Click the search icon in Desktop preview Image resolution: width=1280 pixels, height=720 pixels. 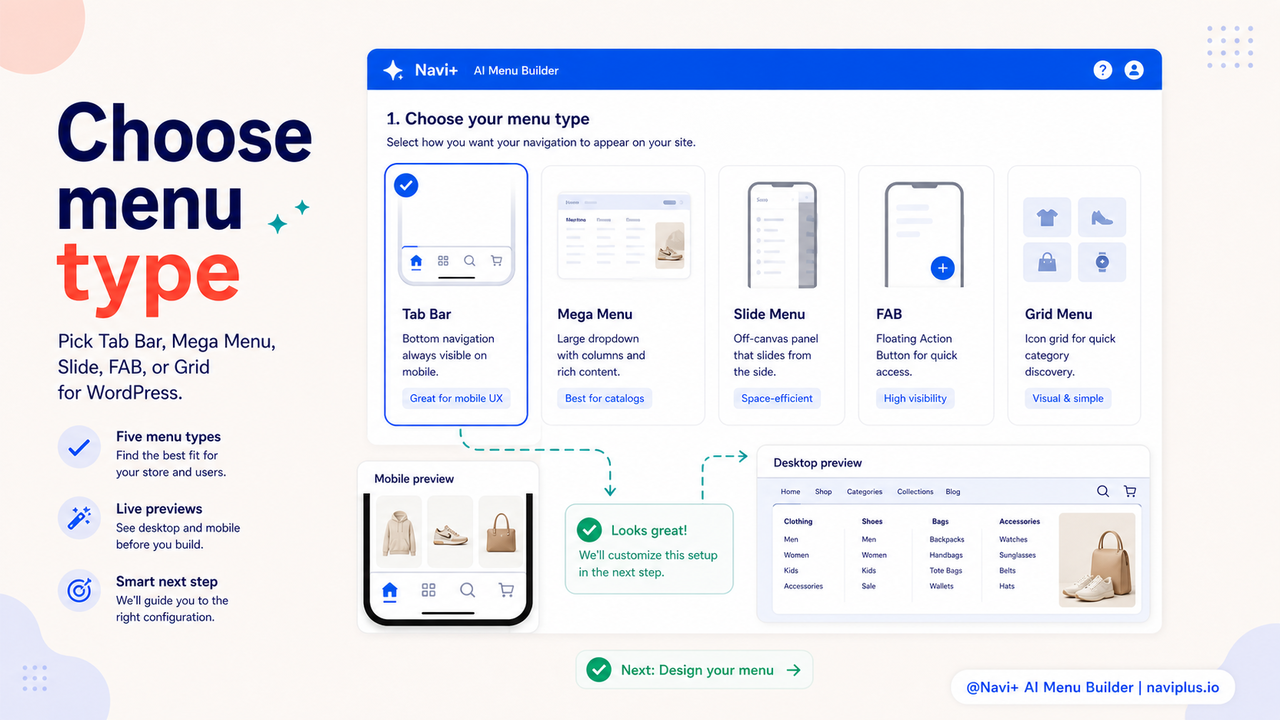1103,491
